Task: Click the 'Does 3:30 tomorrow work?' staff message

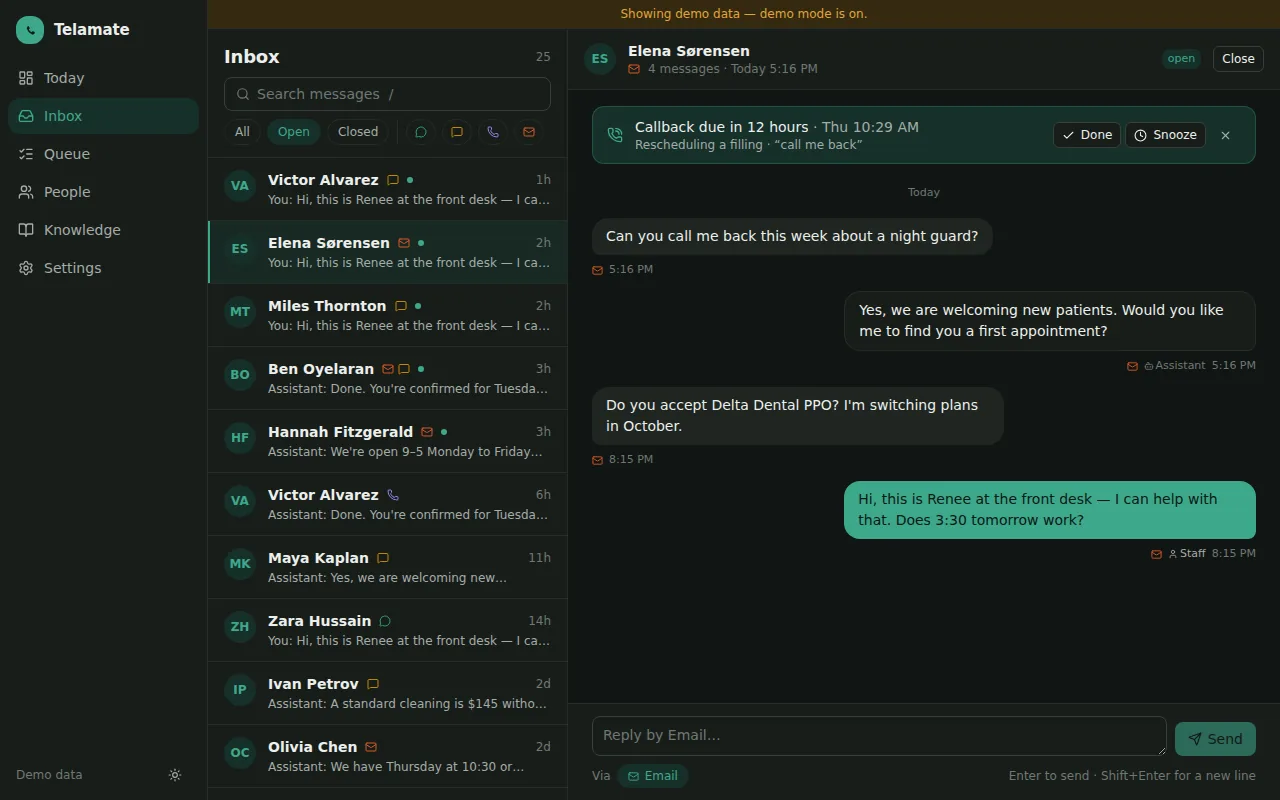Action: (1050, 510)
